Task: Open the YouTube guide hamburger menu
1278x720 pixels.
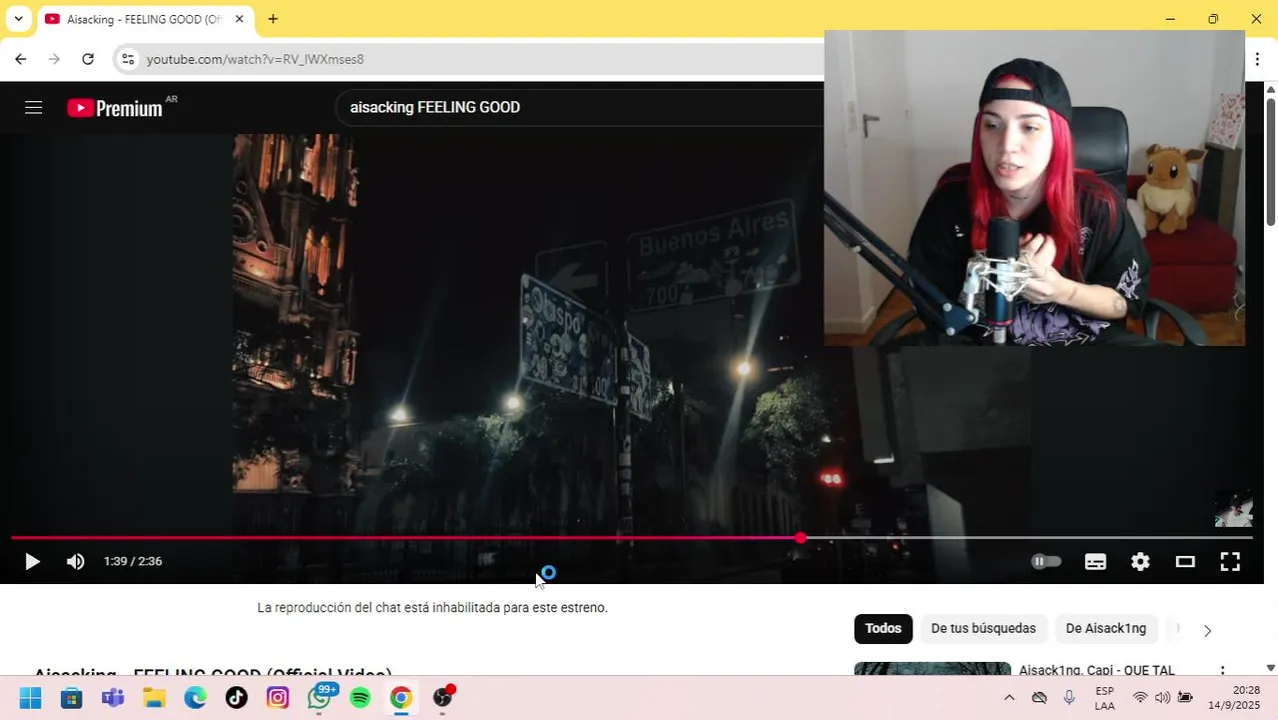Action: click(x=33, y=107)
